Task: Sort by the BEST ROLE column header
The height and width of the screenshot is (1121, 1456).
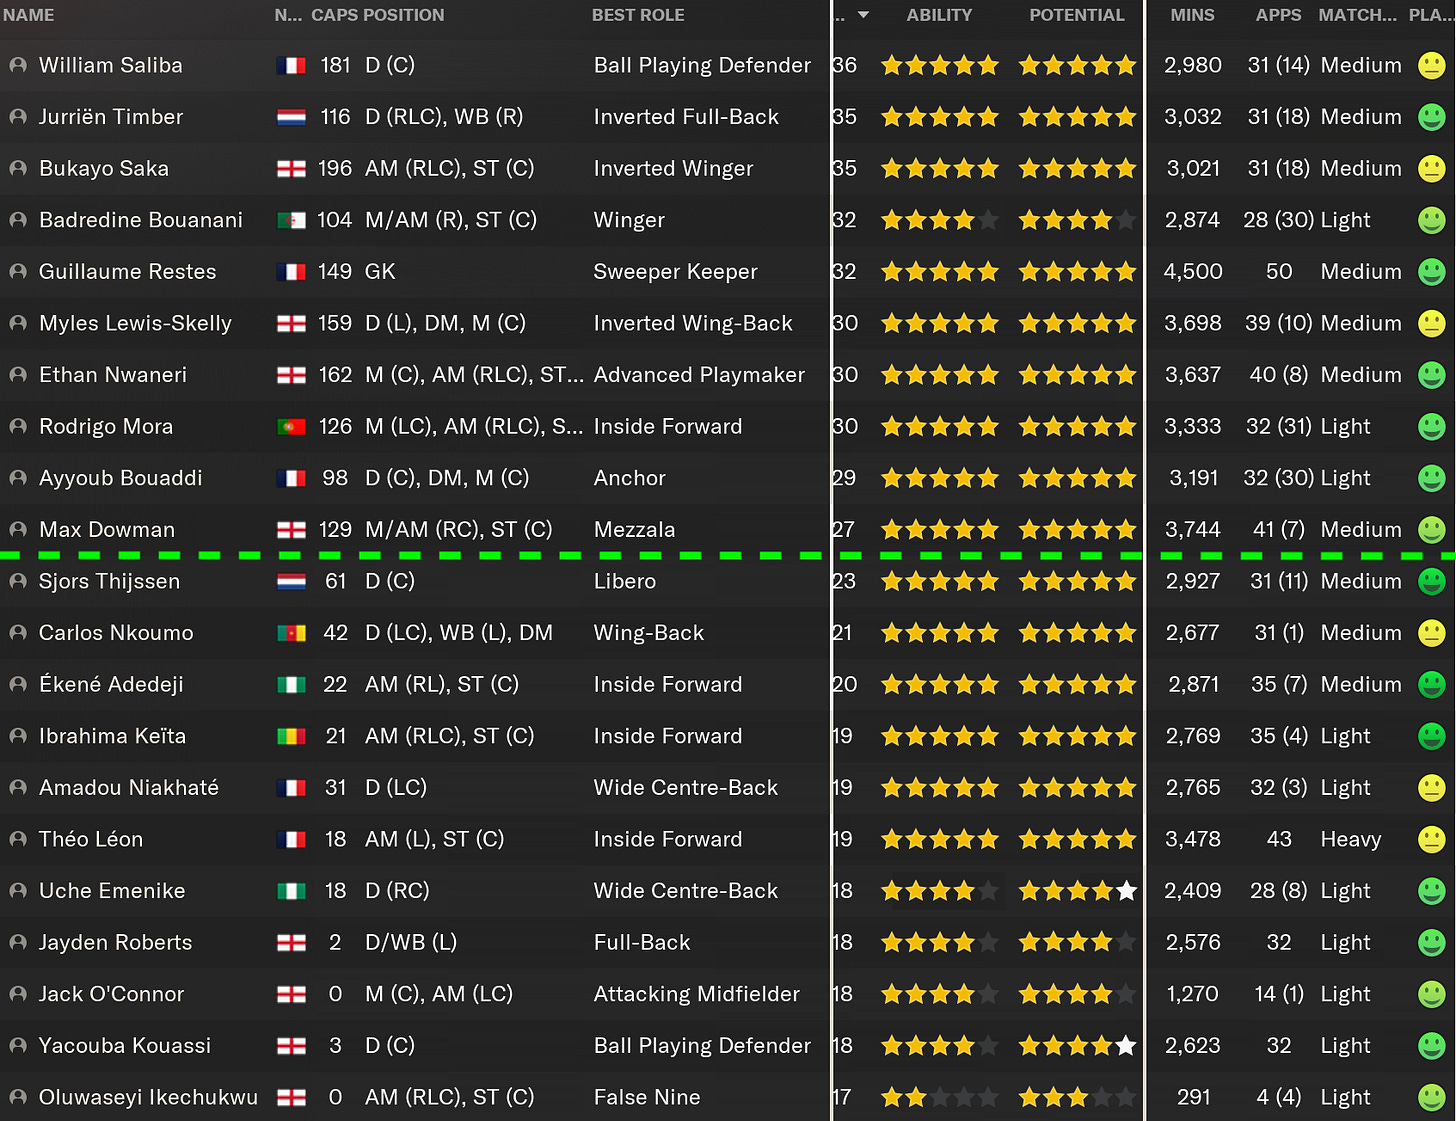Action: click(638, 15)
